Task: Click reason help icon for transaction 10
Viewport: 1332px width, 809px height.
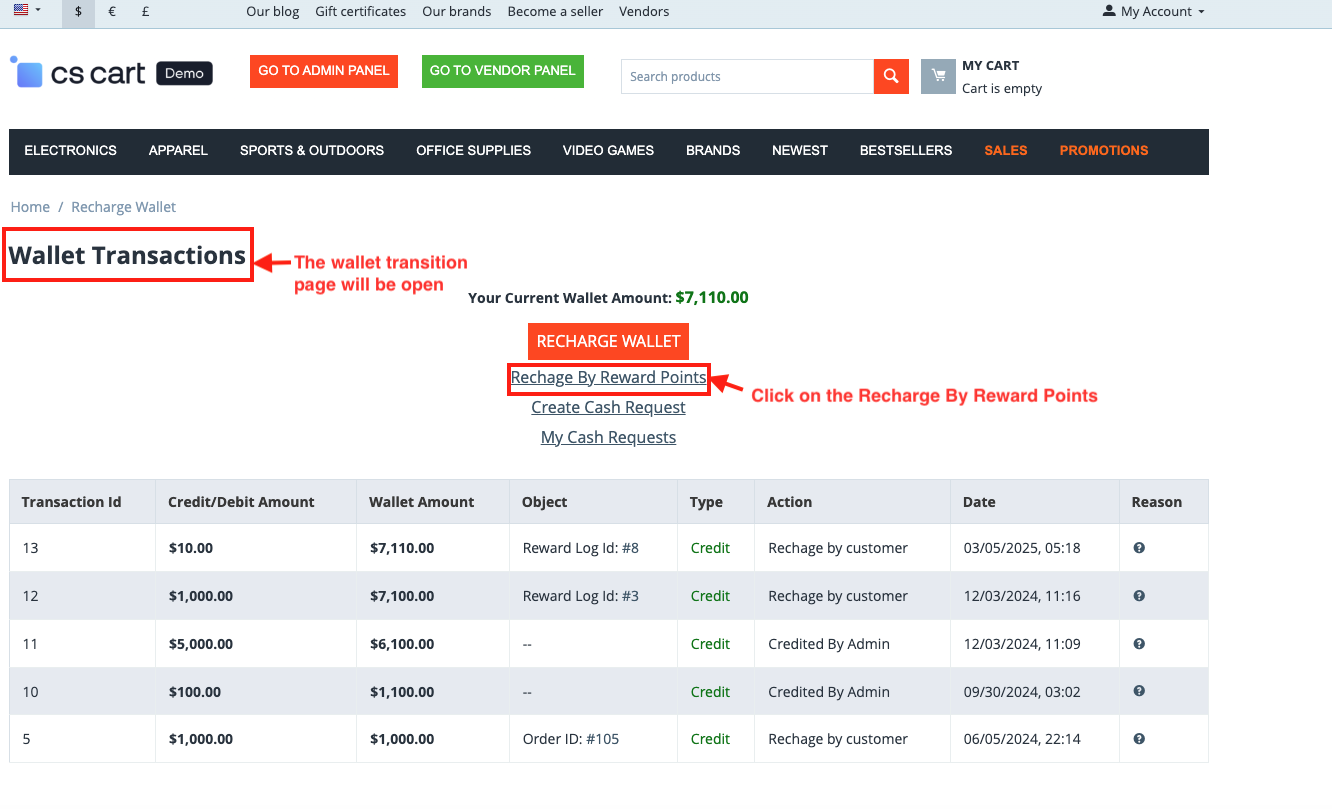Action: pyautogui.click(x=1139, y=691)
